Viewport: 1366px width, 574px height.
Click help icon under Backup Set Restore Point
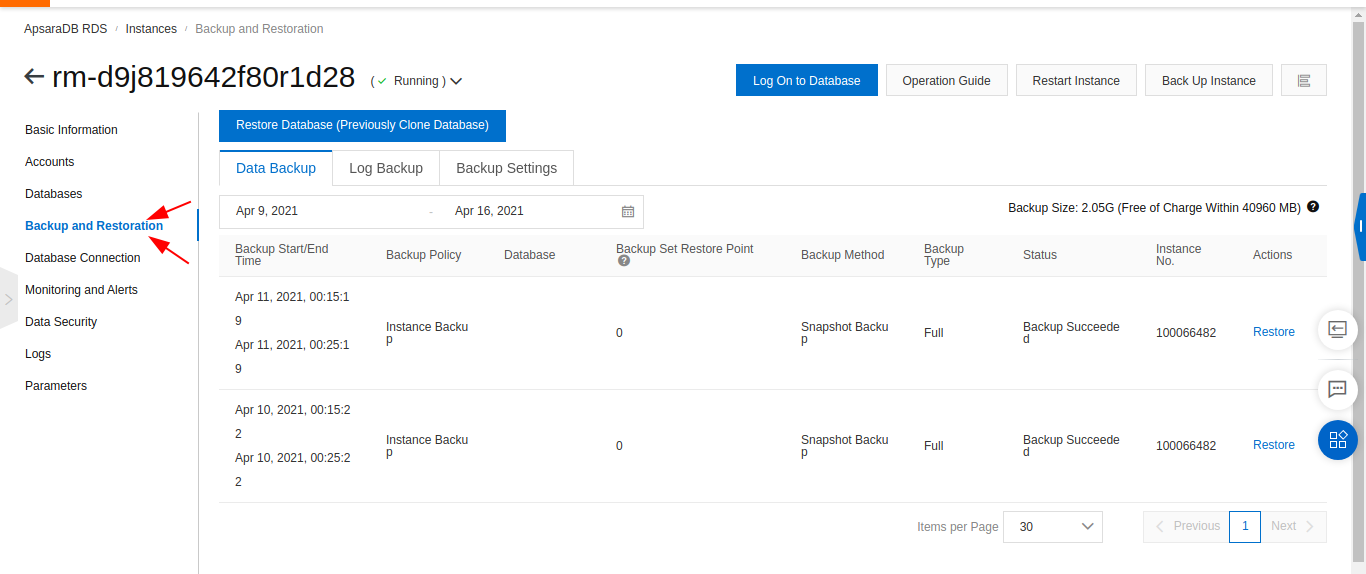tap(624, 261)
